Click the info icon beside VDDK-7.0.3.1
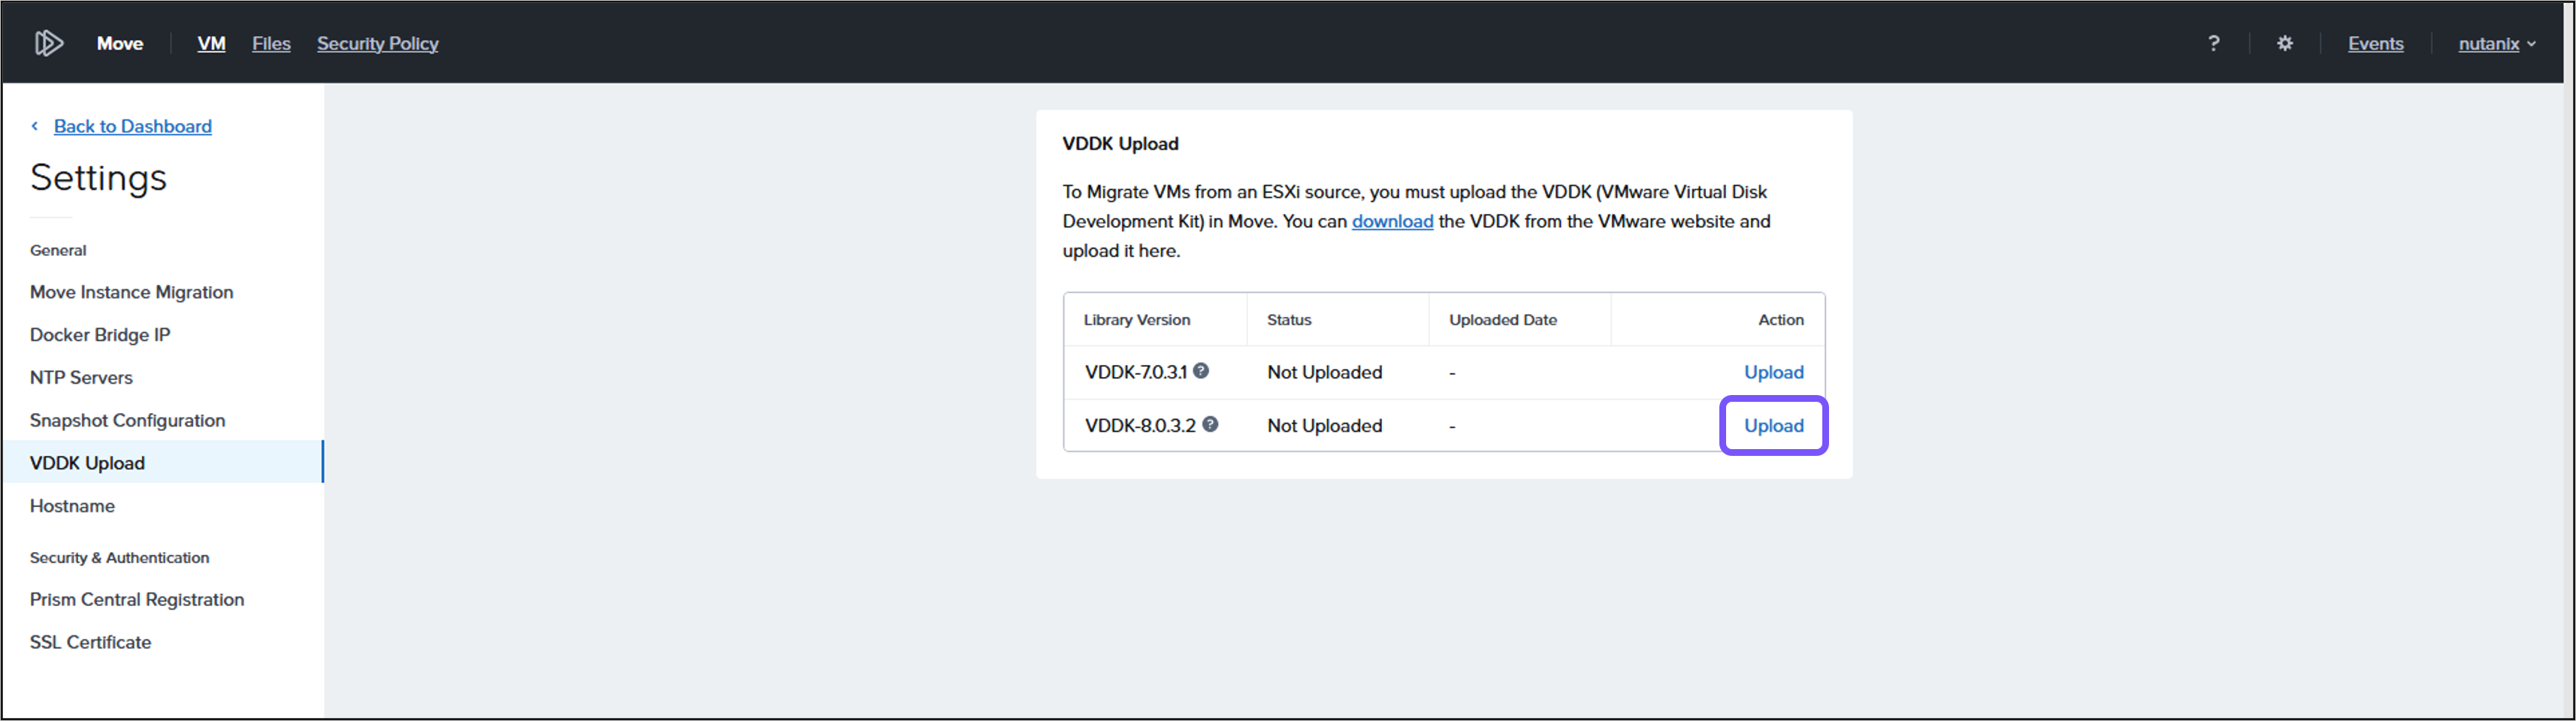Viewport: 2576px width, 721px height. [x=1201, y=370]
